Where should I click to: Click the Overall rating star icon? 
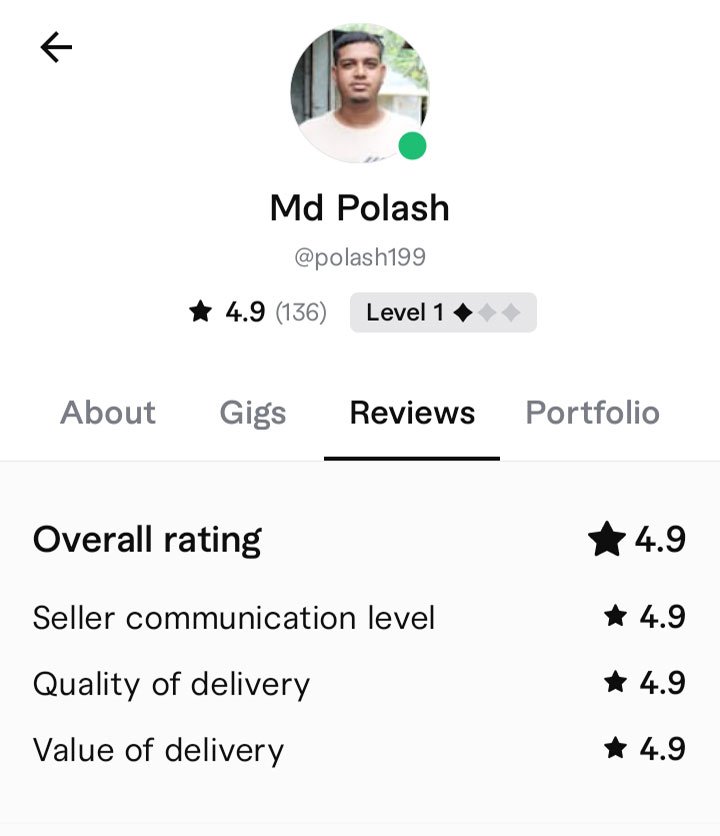(x=606, y=540)
